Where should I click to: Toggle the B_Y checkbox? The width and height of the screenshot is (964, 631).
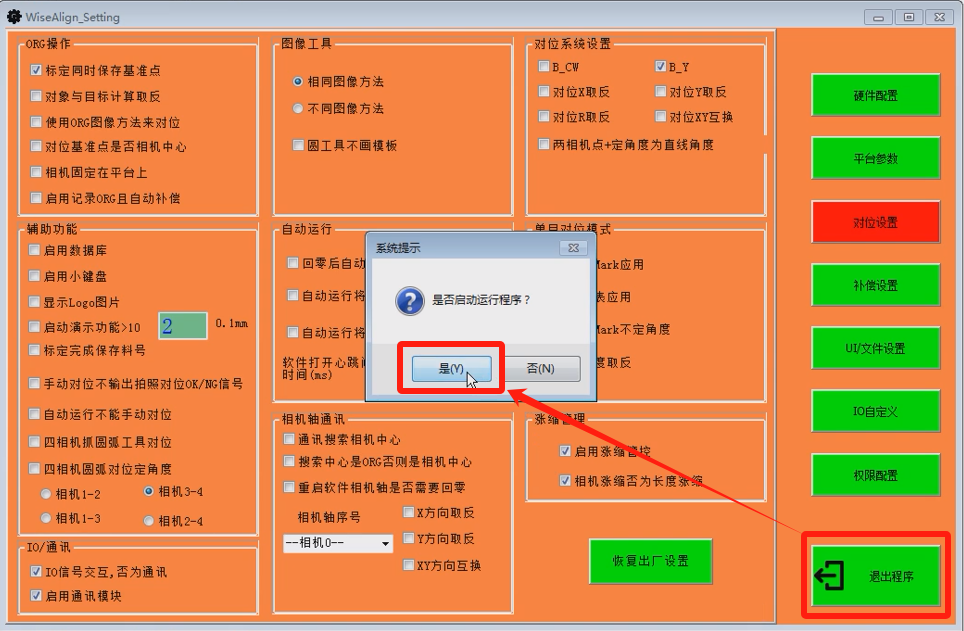coord(660,67)
